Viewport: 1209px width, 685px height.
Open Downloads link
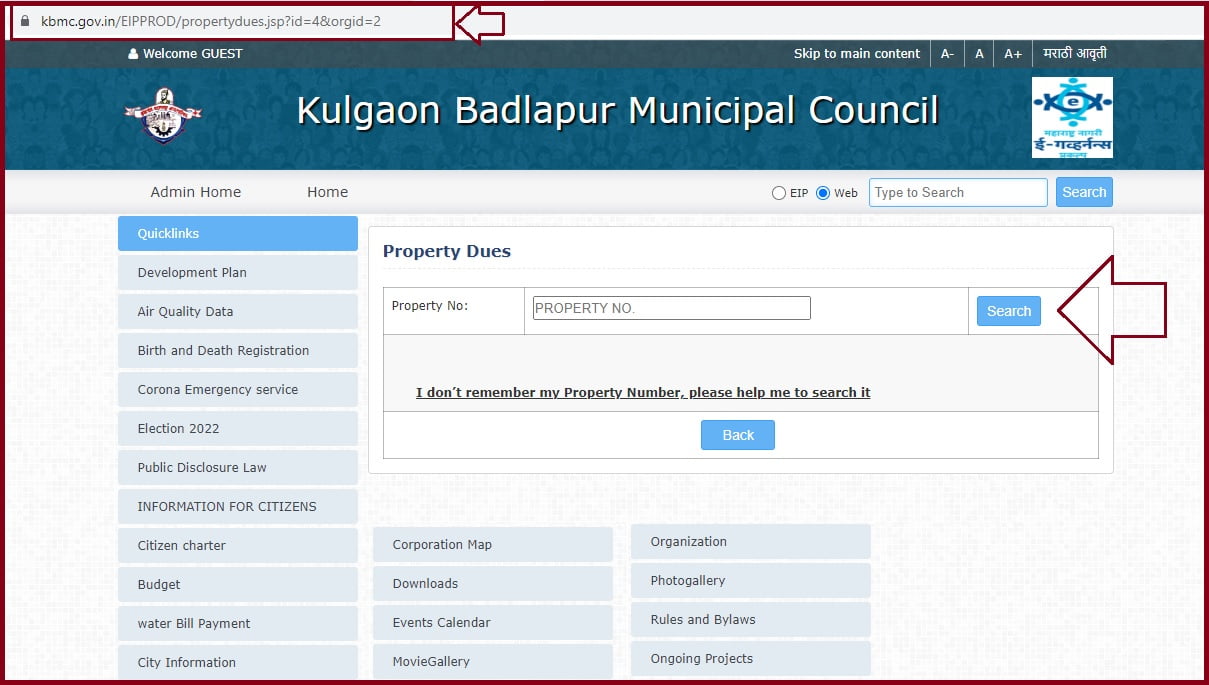493,584
